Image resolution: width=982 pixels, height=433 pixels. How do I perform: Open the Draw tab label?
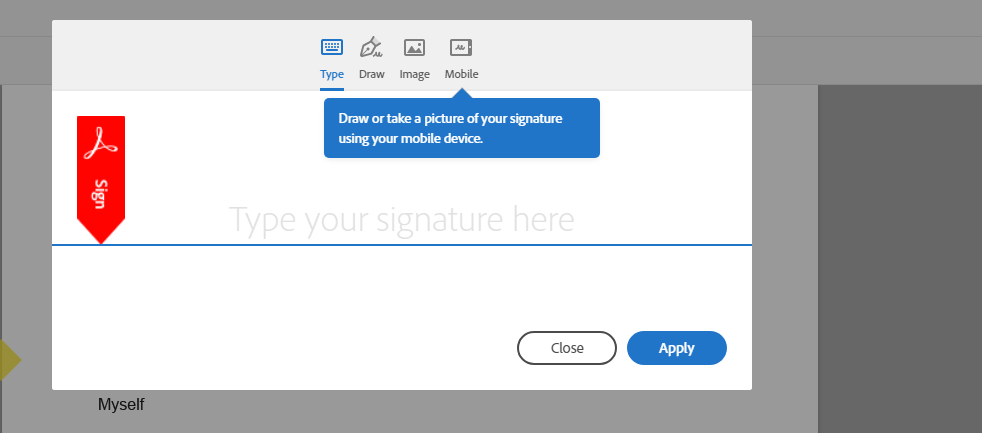click(372, 74)
